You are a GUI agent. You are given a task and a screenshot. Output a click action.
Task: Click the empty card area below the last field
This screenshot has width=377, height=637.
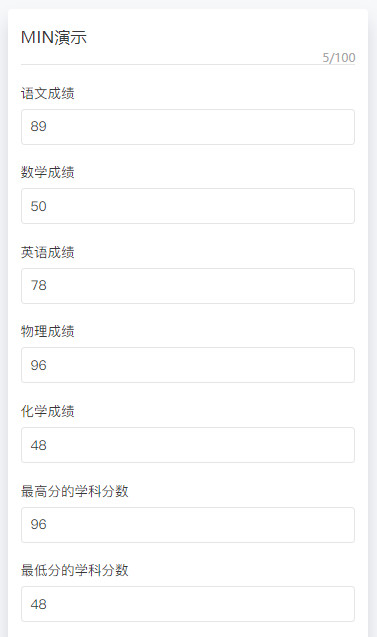click(188, 630)
